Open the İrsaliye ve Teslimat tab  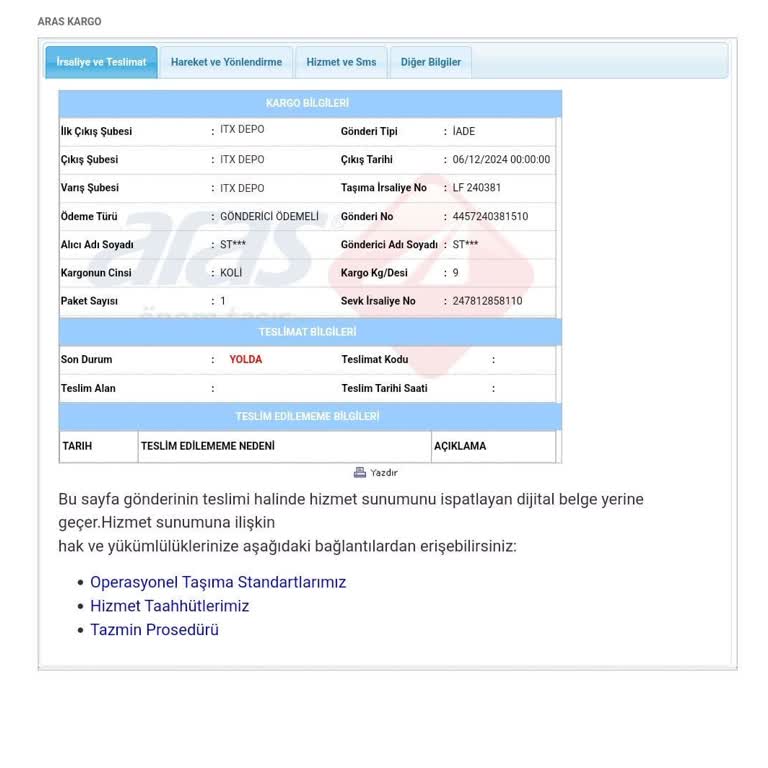click(x=101, y=62)
